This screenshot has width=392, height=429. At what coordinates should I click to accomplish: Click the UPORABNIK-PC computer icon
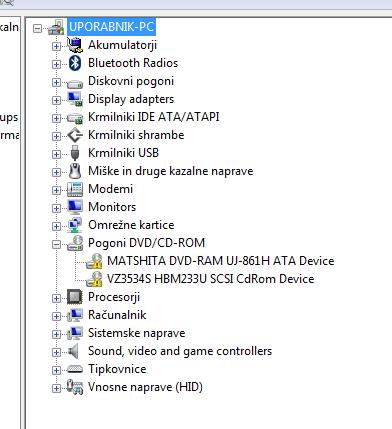pos(56,27)
